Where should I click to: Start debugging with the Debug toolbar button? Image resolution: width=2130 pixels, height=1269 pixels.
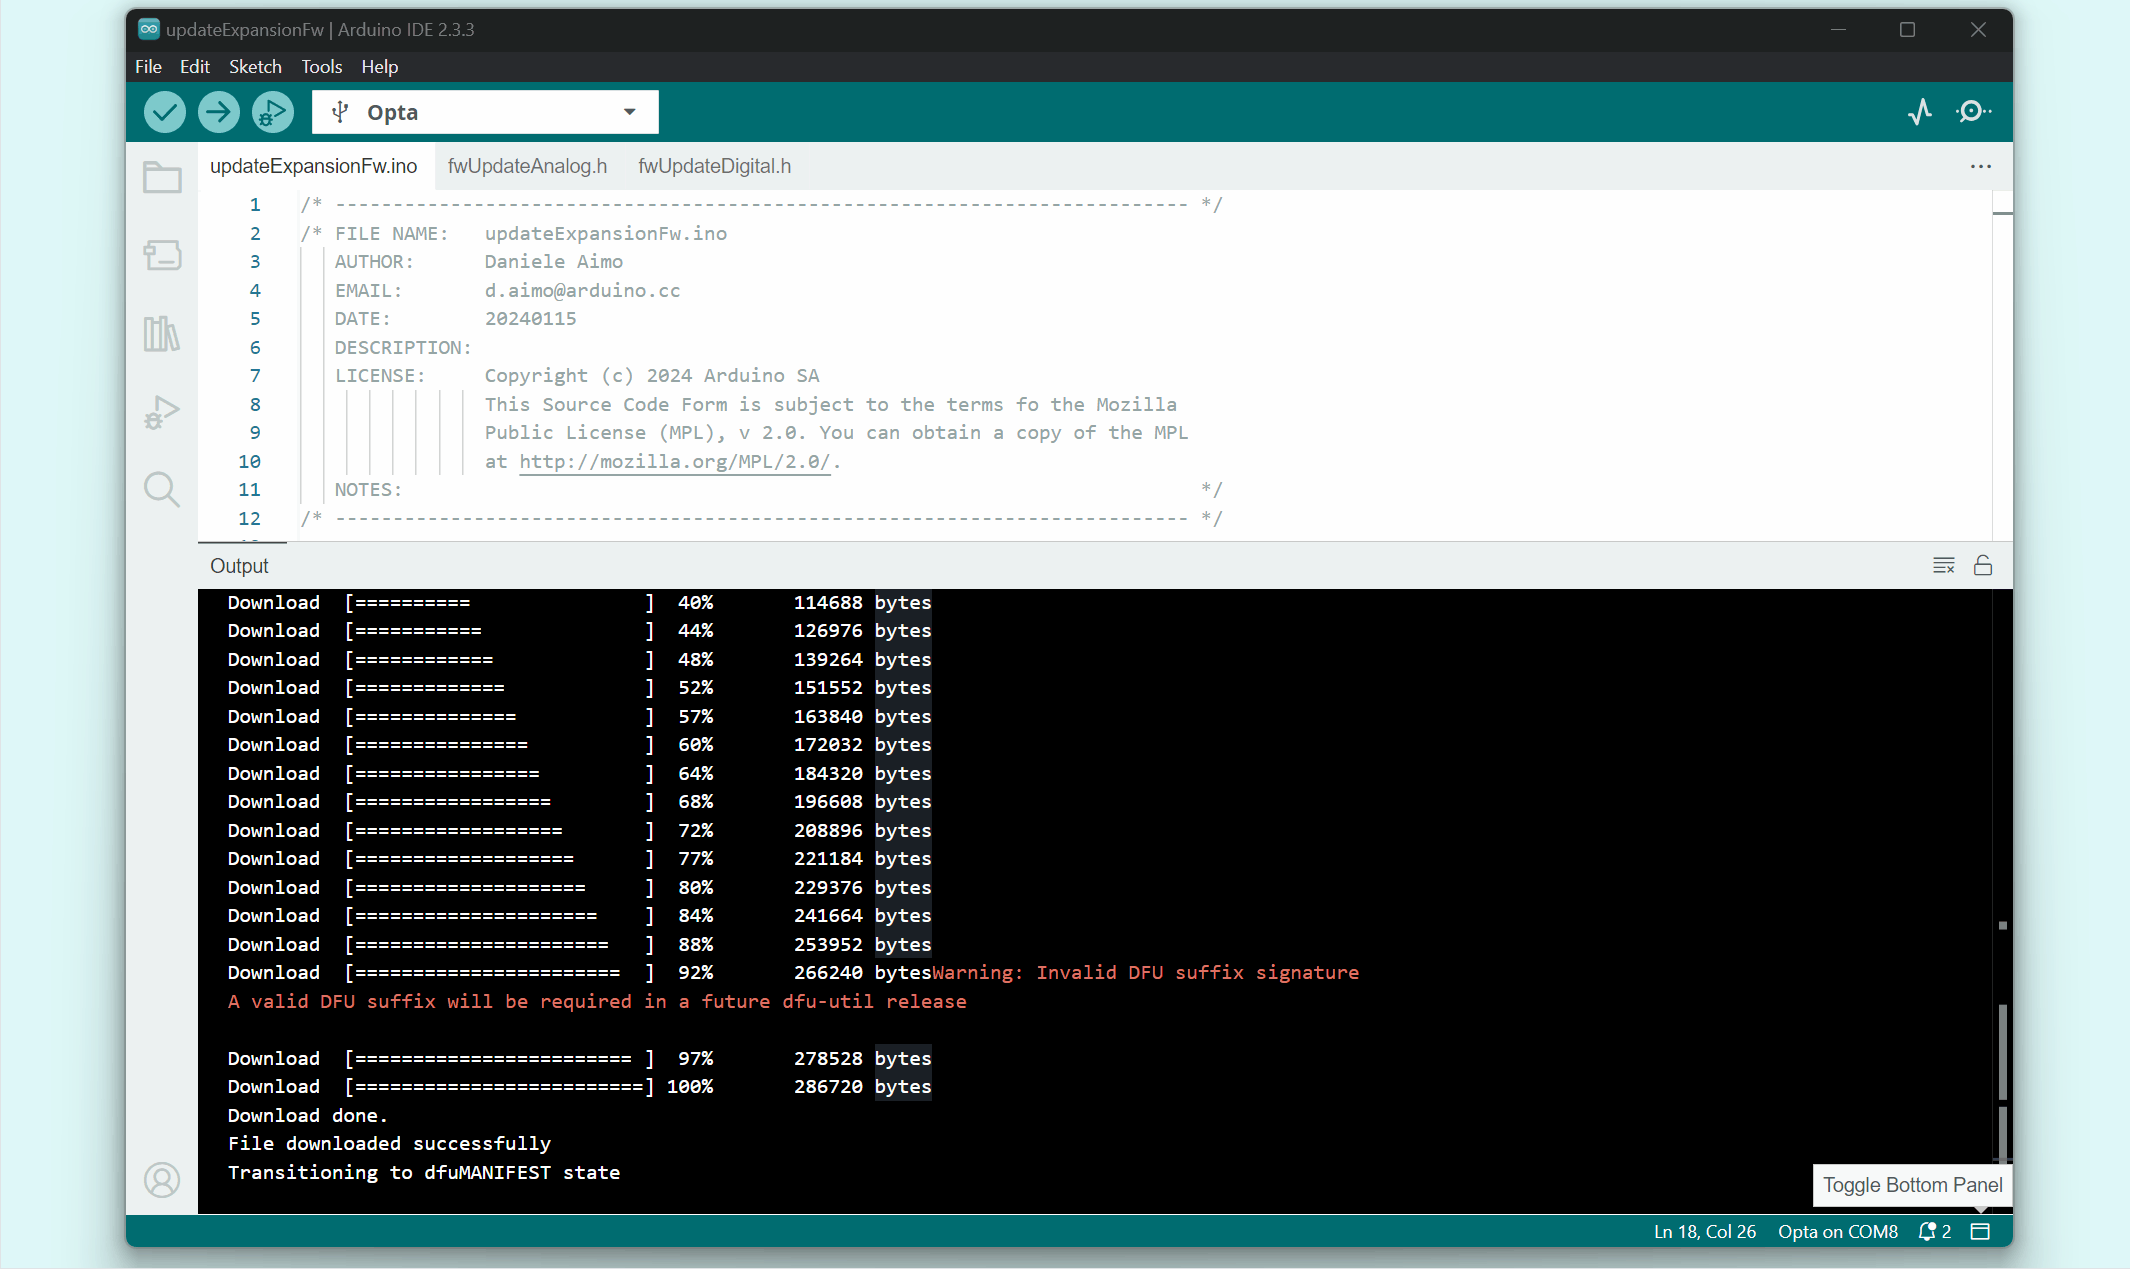point(272,112)
